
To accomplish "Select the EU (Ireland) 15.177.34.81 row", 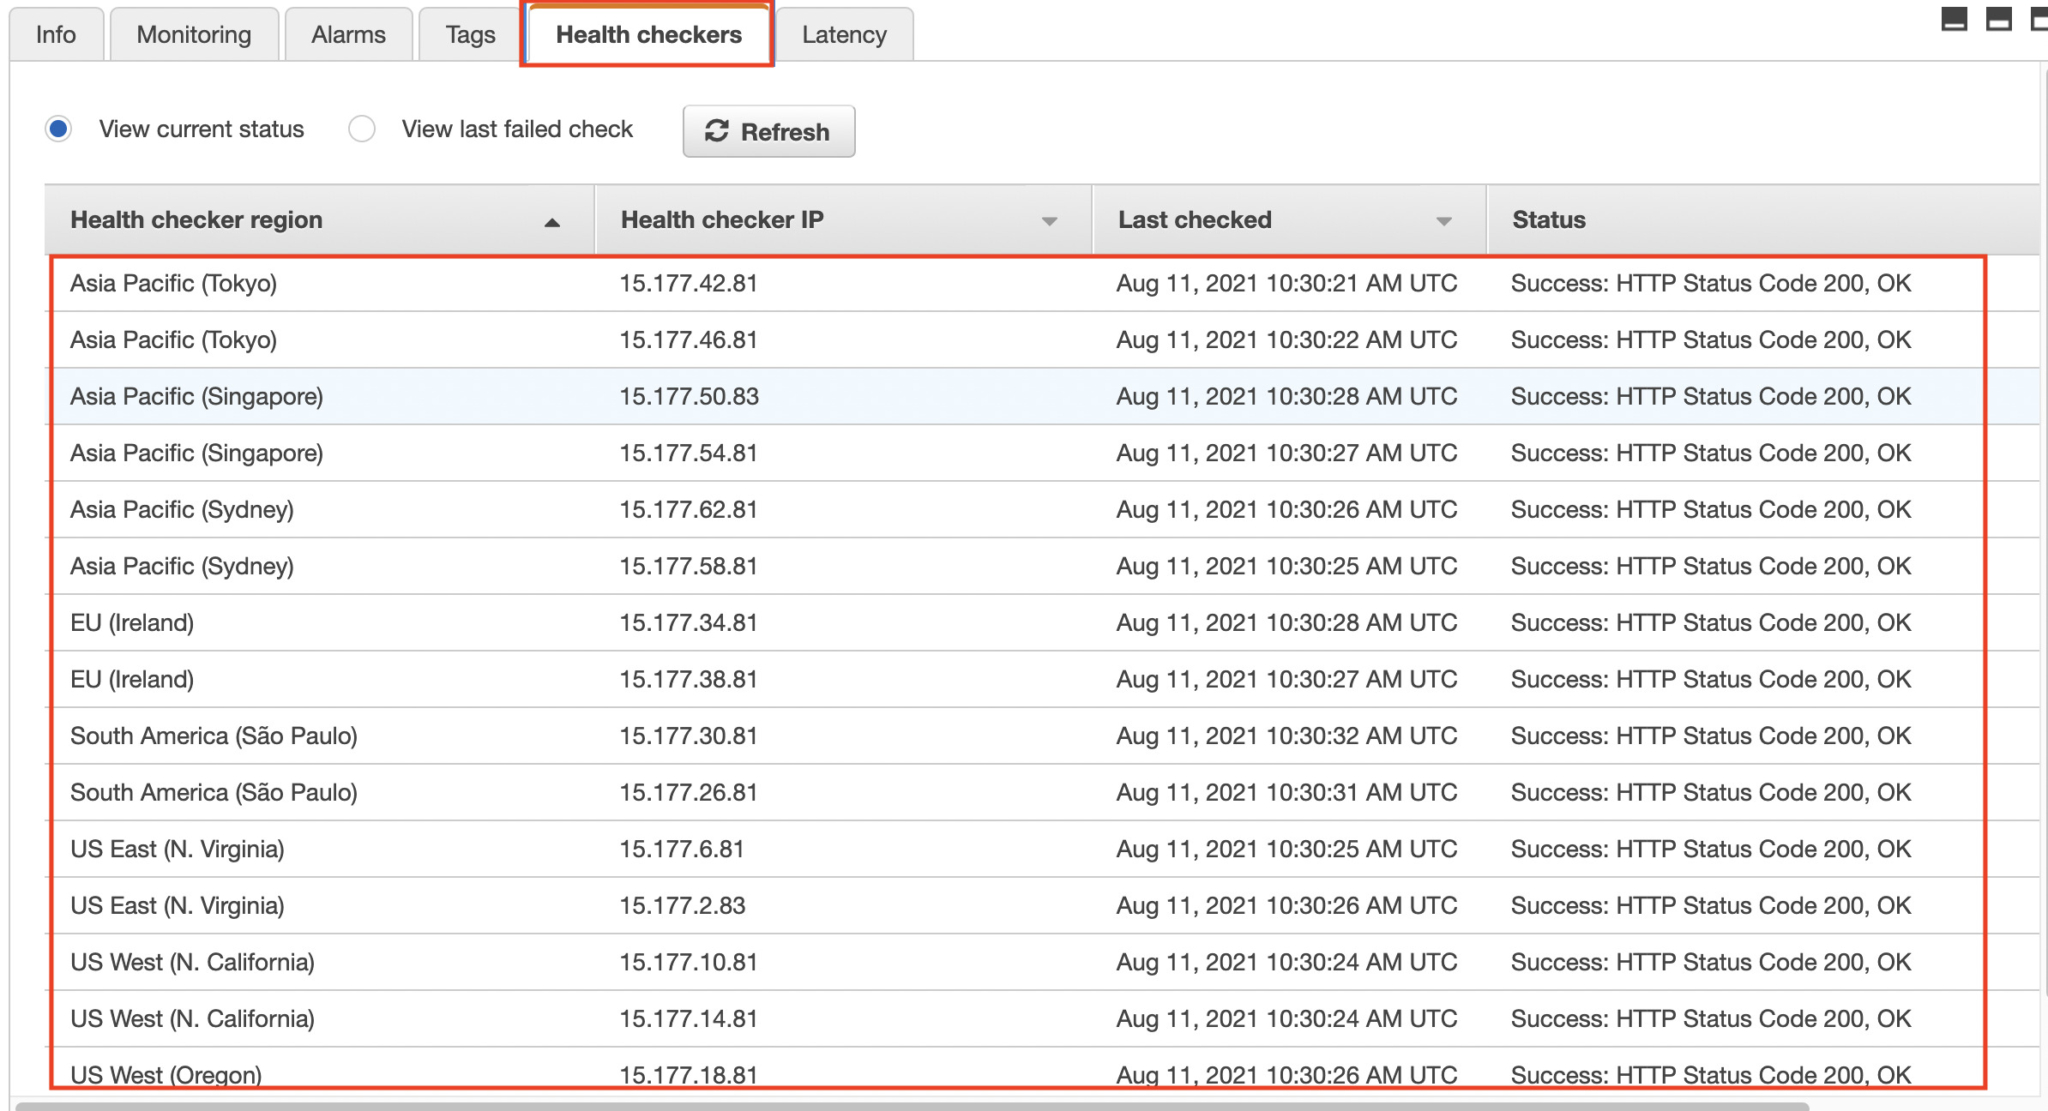I will point(687,623).
